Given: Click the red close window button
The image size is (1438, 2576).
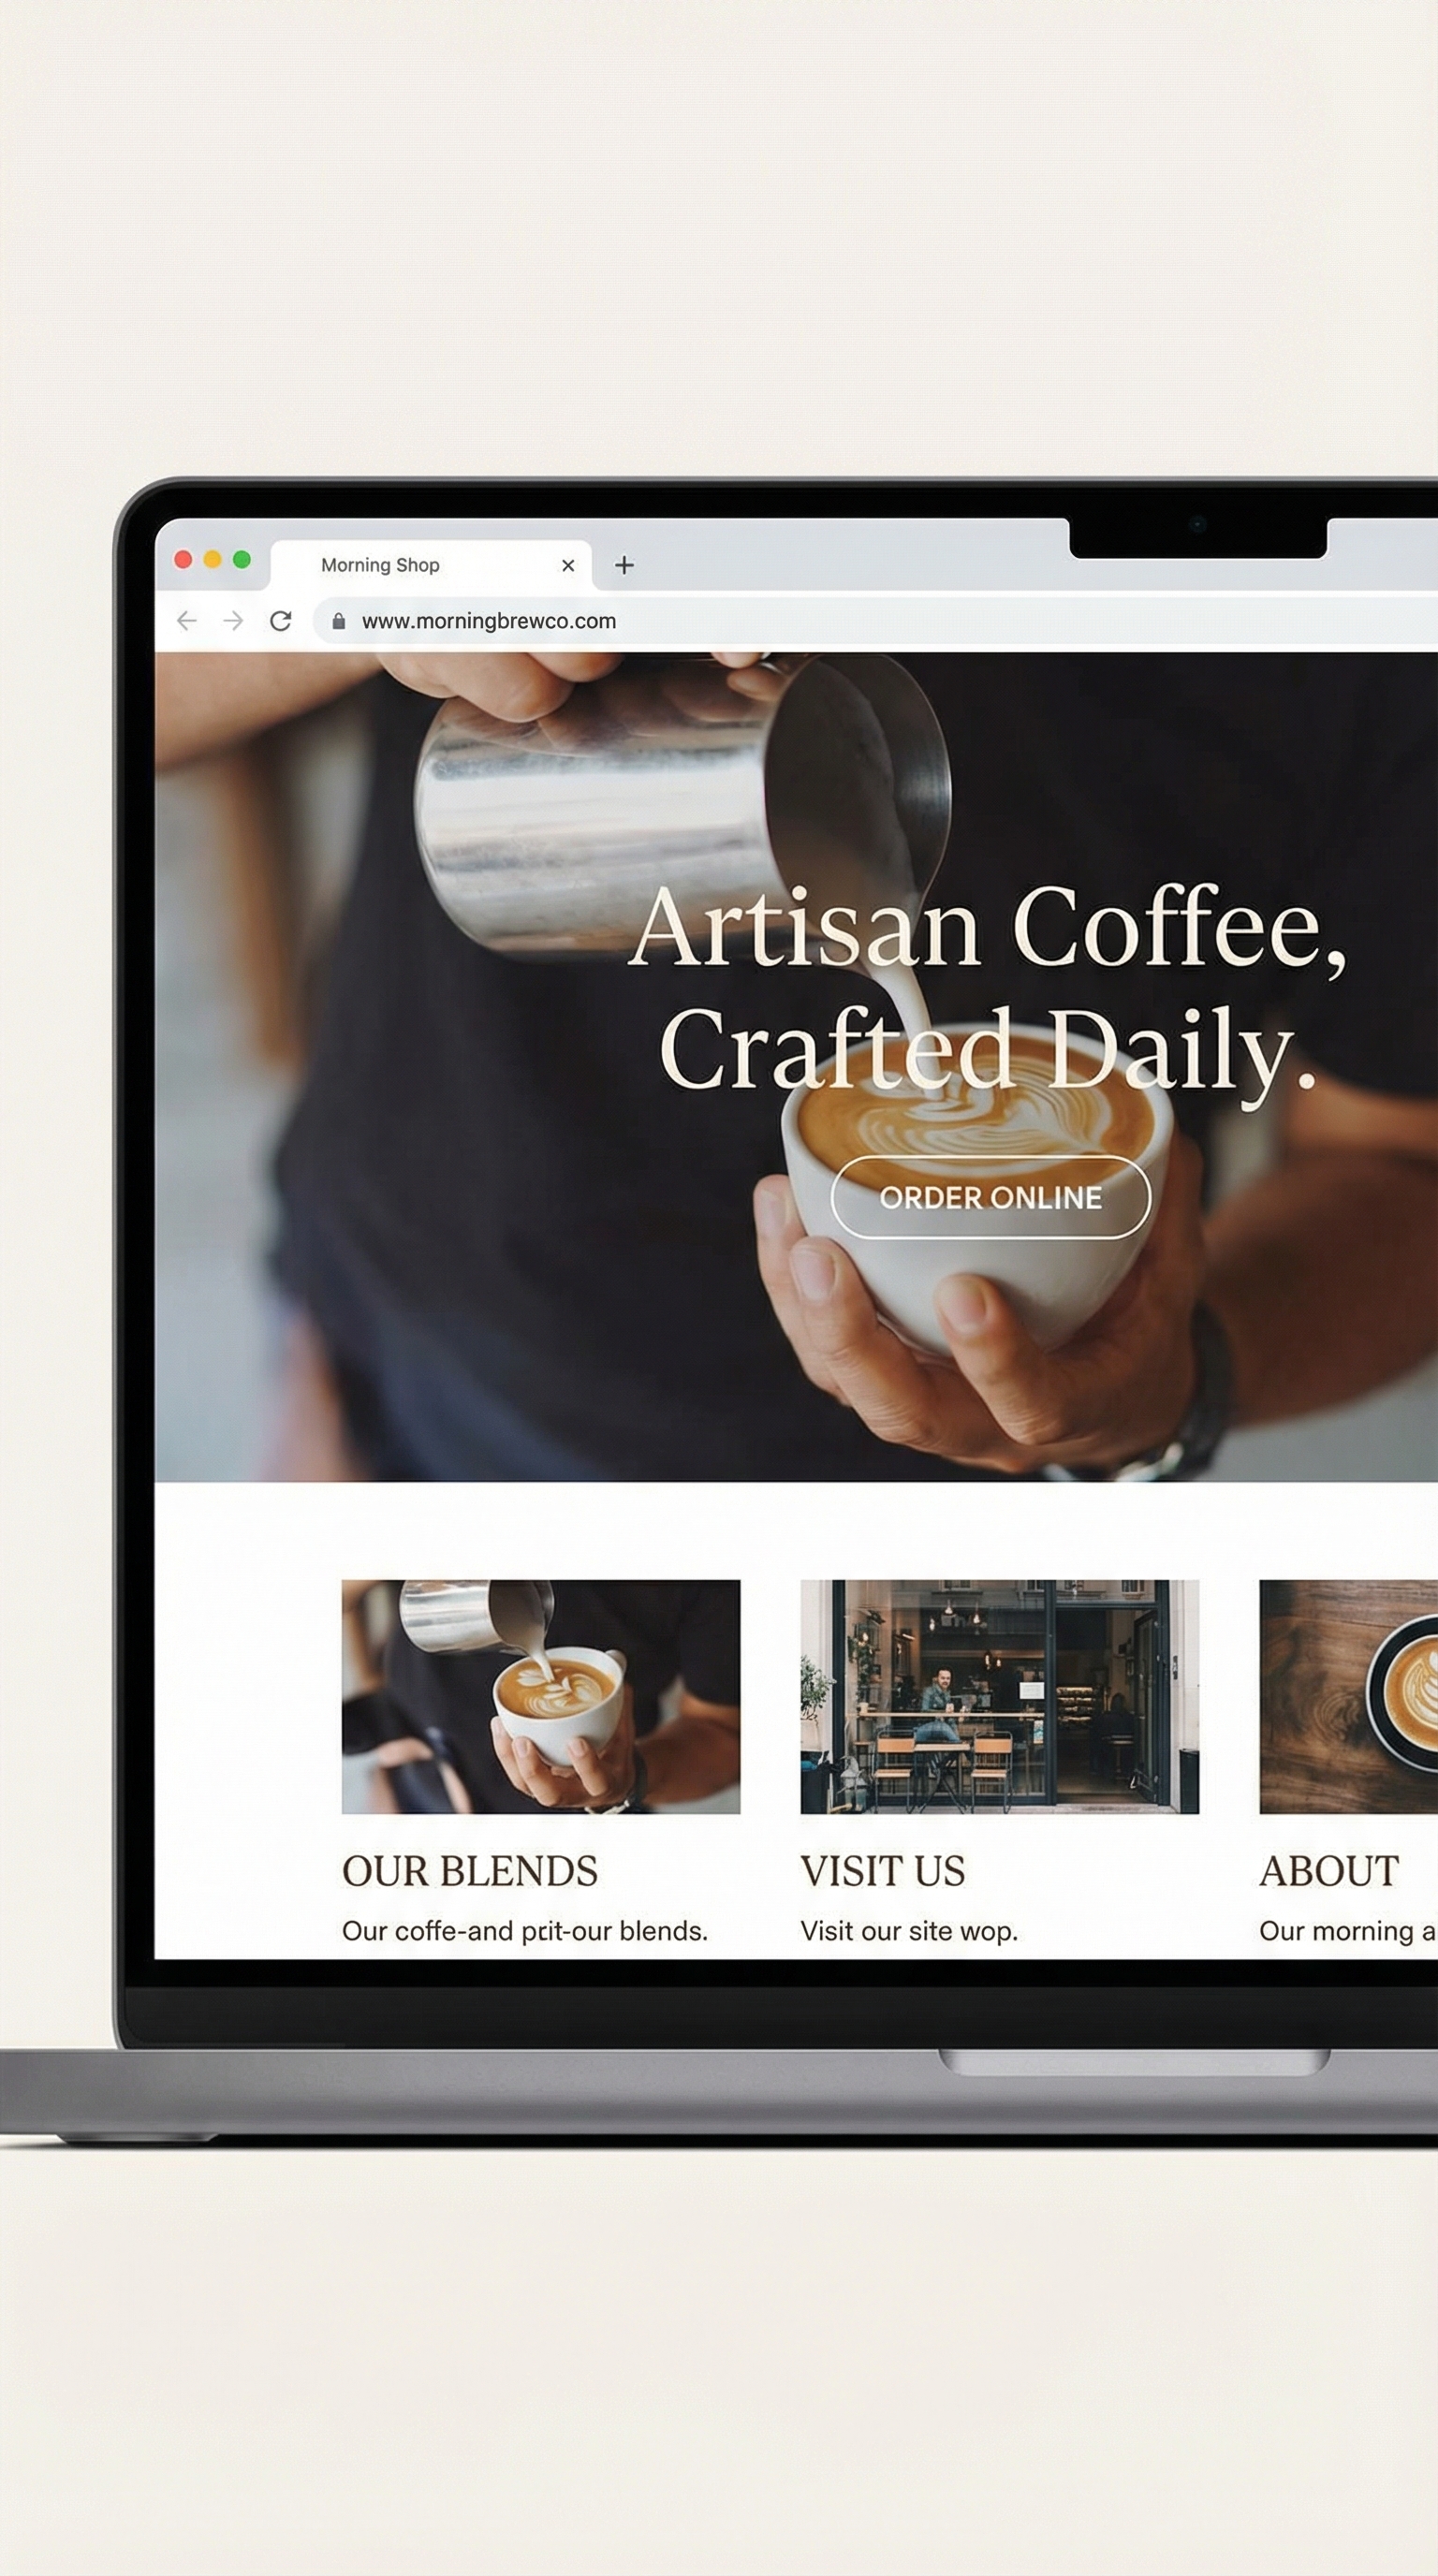Looking at the screenshot, I should pyautogui.click(x=183, y=559).
